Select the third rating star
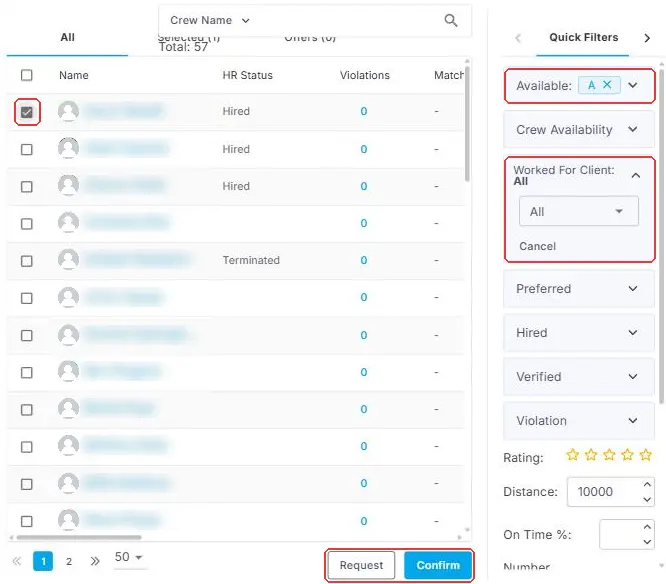666x584 pixels. (x=609, y=455)
